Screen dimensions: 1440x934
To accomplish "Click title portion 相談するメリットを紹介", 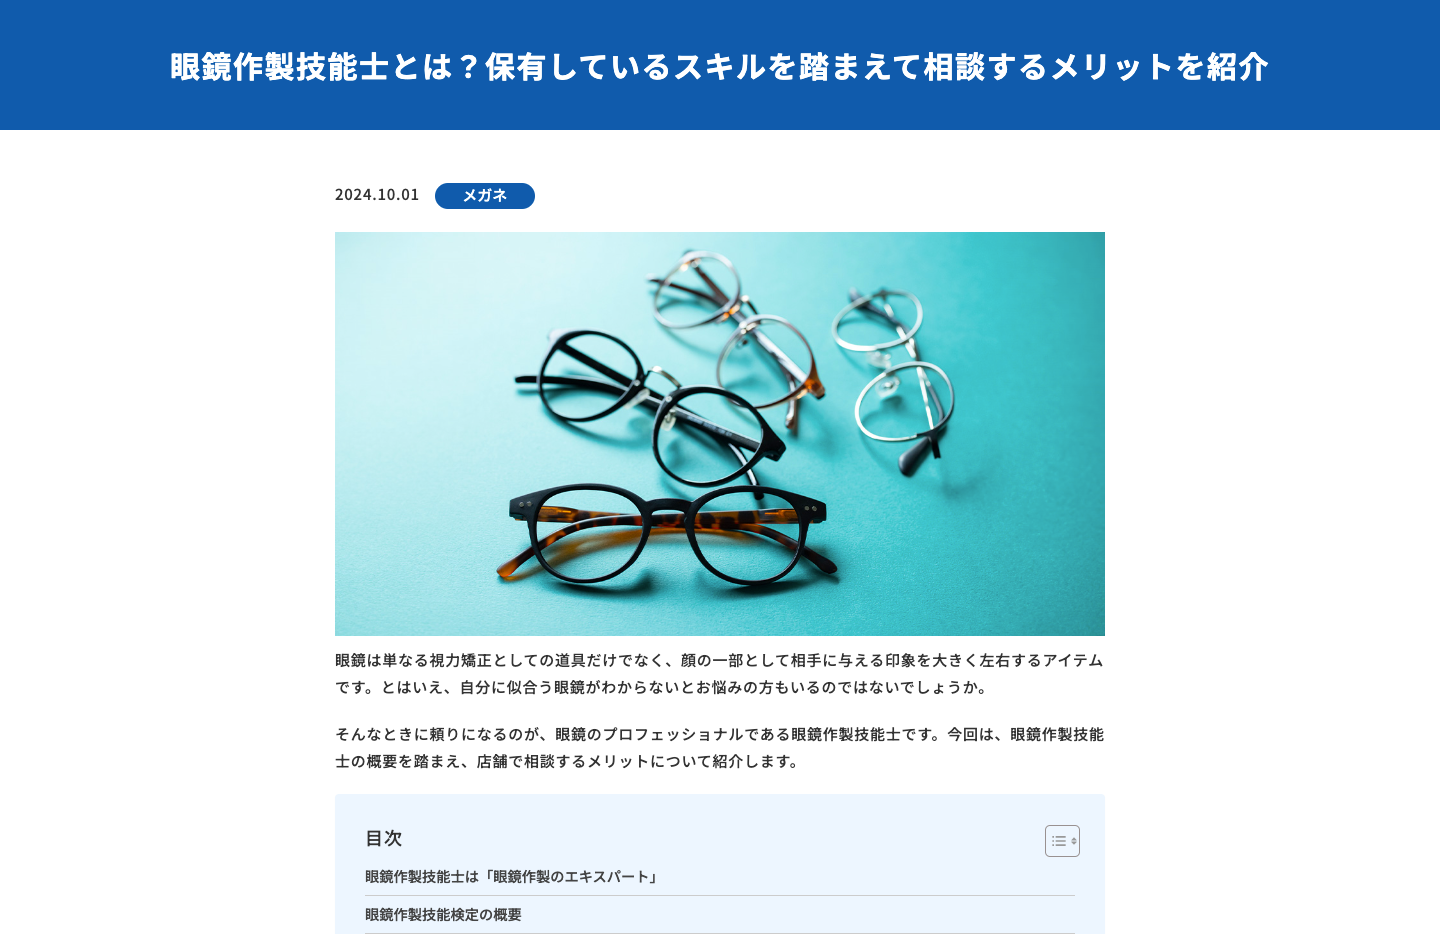I will pyautogui.click(x=1096, y=67).
